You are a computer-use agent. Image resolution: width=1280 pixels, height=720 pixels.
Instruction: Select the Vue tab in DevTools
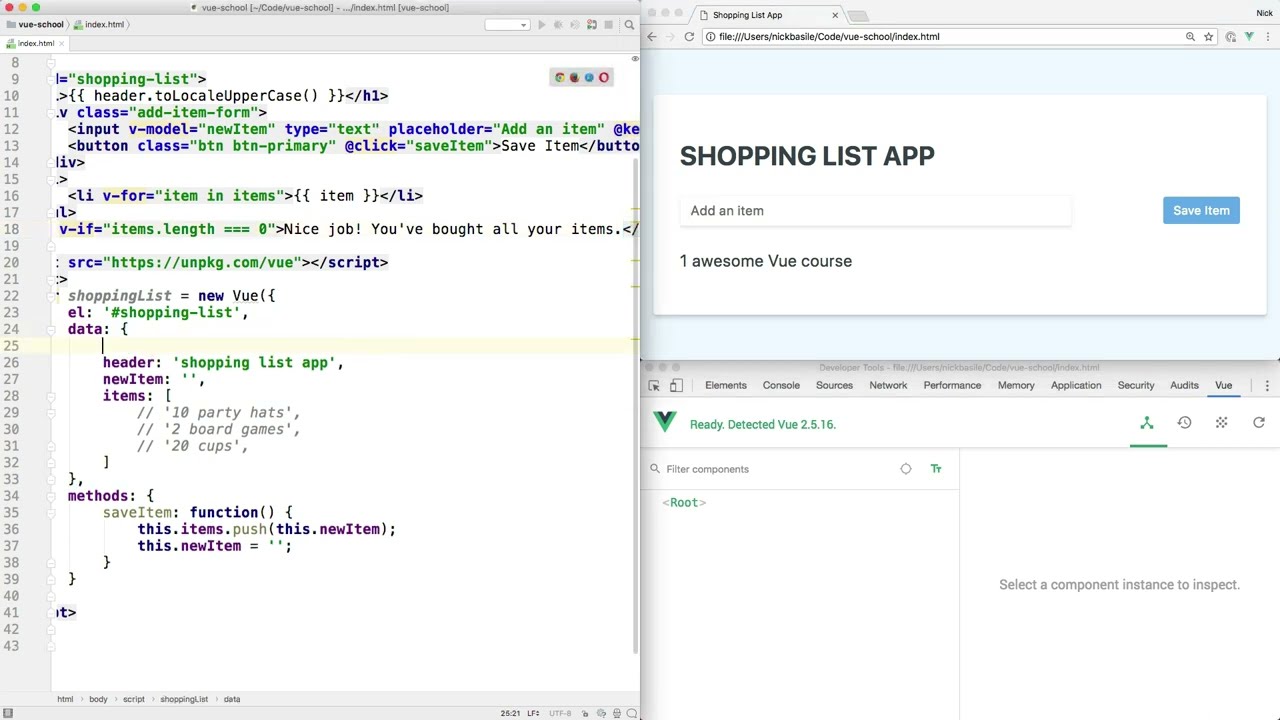[1223, 385]
